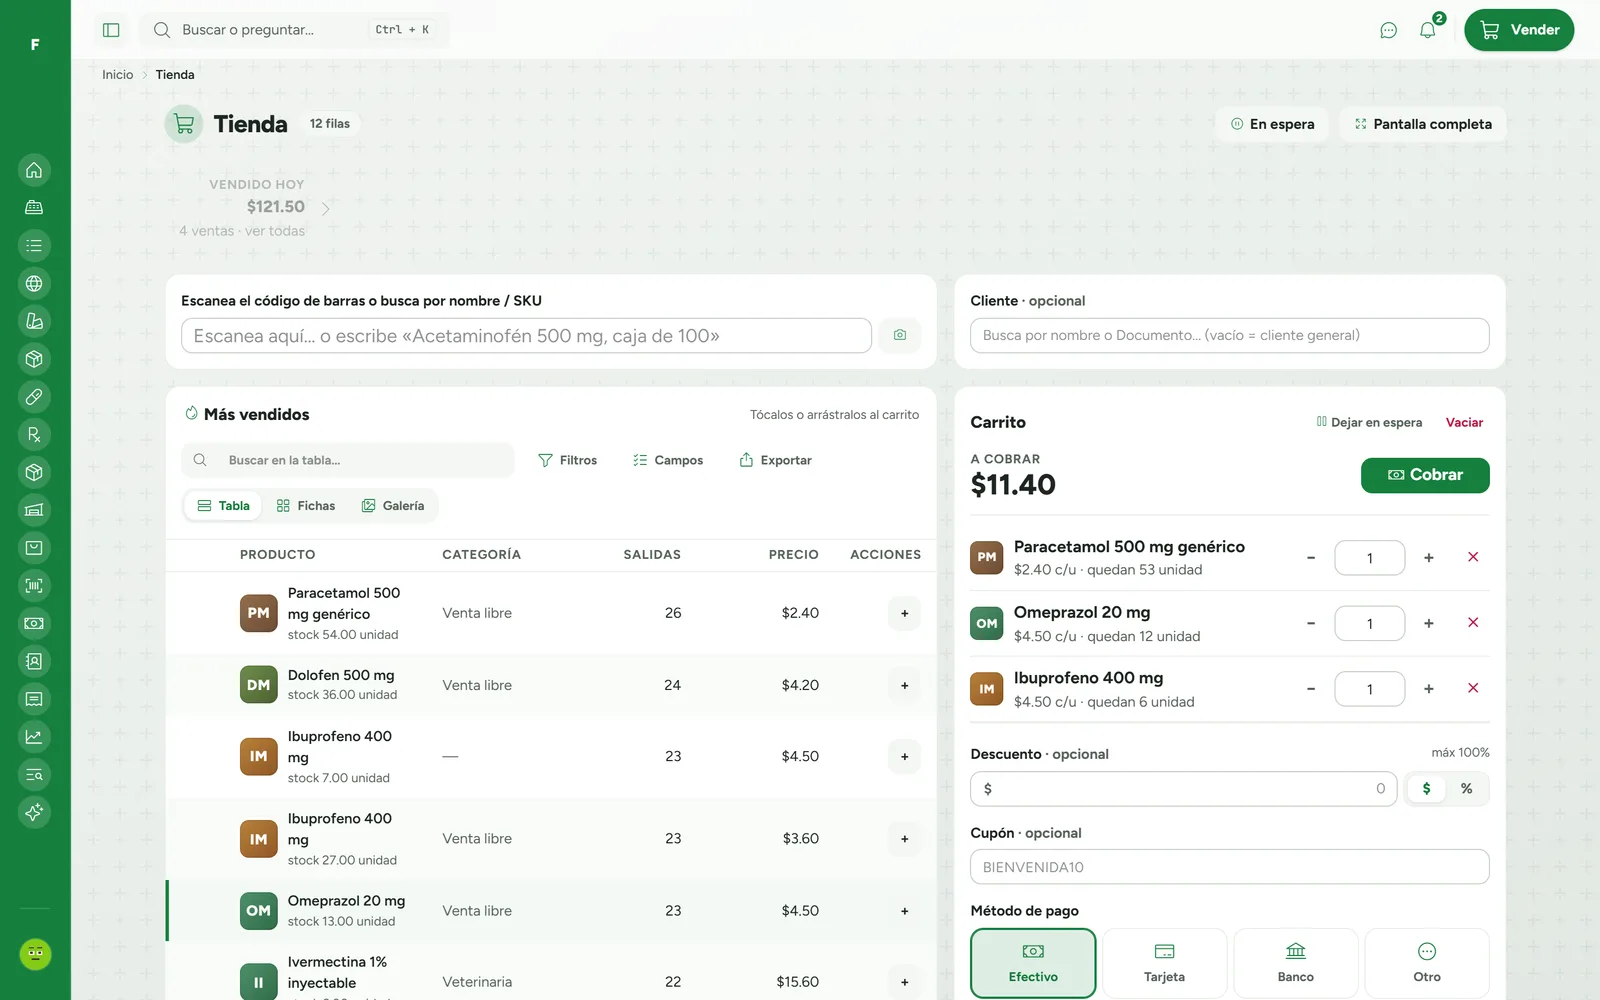This screenshot has height=1000, width=1600.
Task: Open the sparkles AI sidebar icon
Action: pos(34,812)
